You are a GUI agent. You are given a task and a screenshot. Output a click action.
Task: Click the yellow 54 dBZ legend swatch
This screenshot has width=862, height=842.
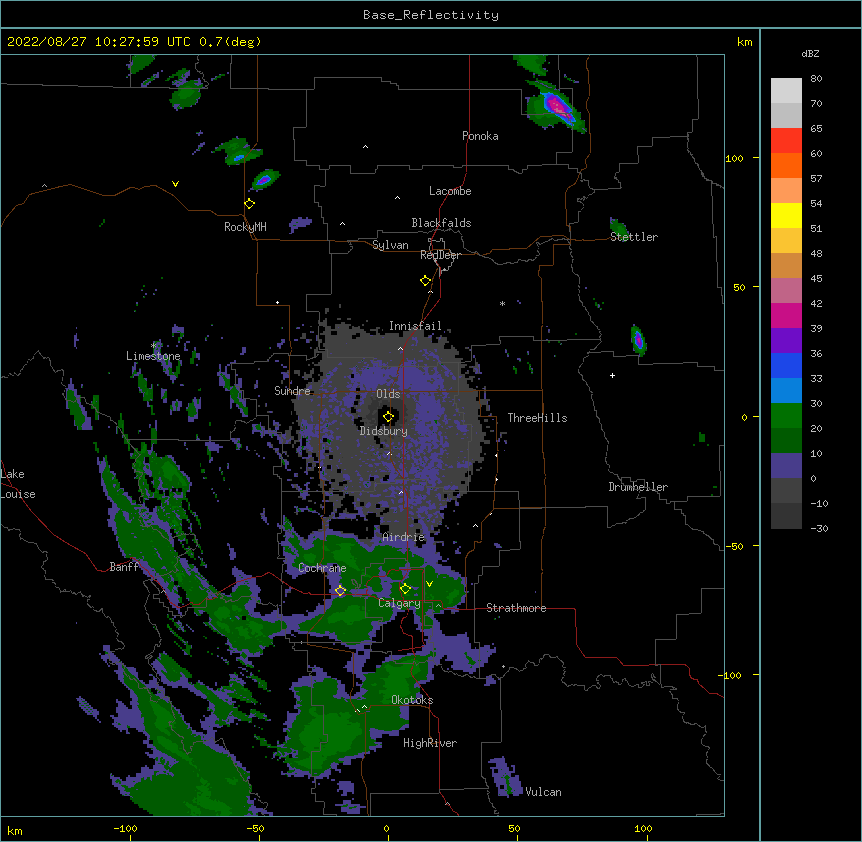786,215
